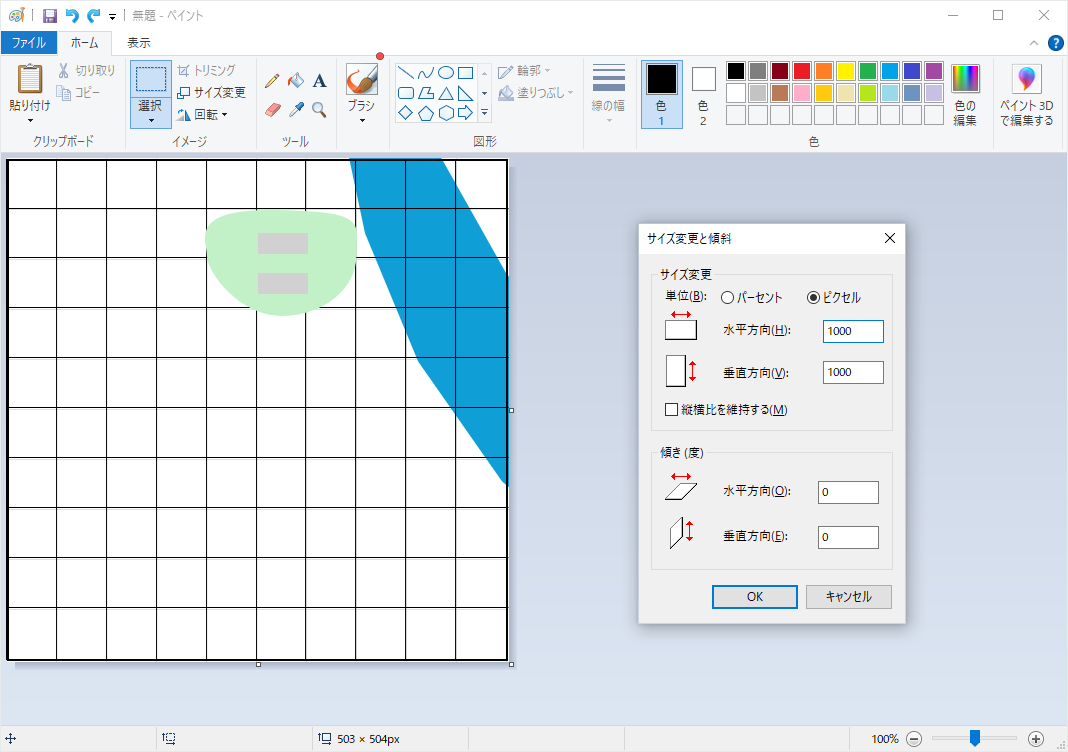Open the File (ファイル) menu
1068x752 pixels.
(x=29, y=42)
